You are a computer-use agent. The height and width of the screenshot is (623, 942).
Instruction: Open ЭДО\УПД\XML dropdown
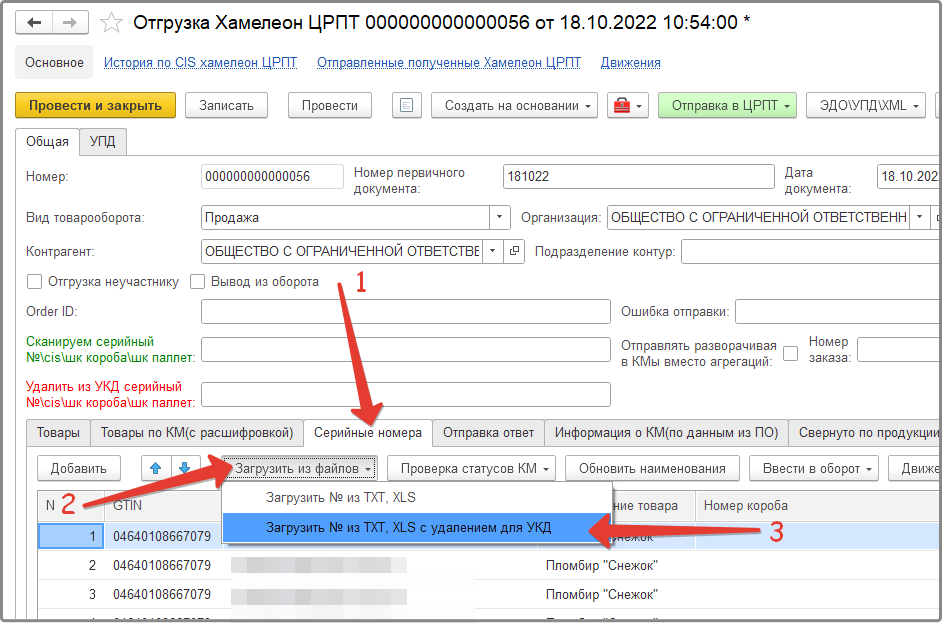[866, 106]
